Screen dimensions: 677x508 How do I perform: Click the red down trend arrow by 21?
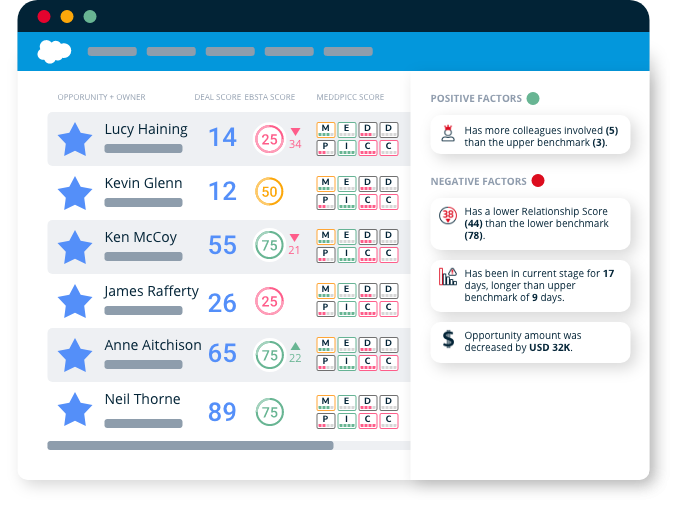tap(294, 237)
